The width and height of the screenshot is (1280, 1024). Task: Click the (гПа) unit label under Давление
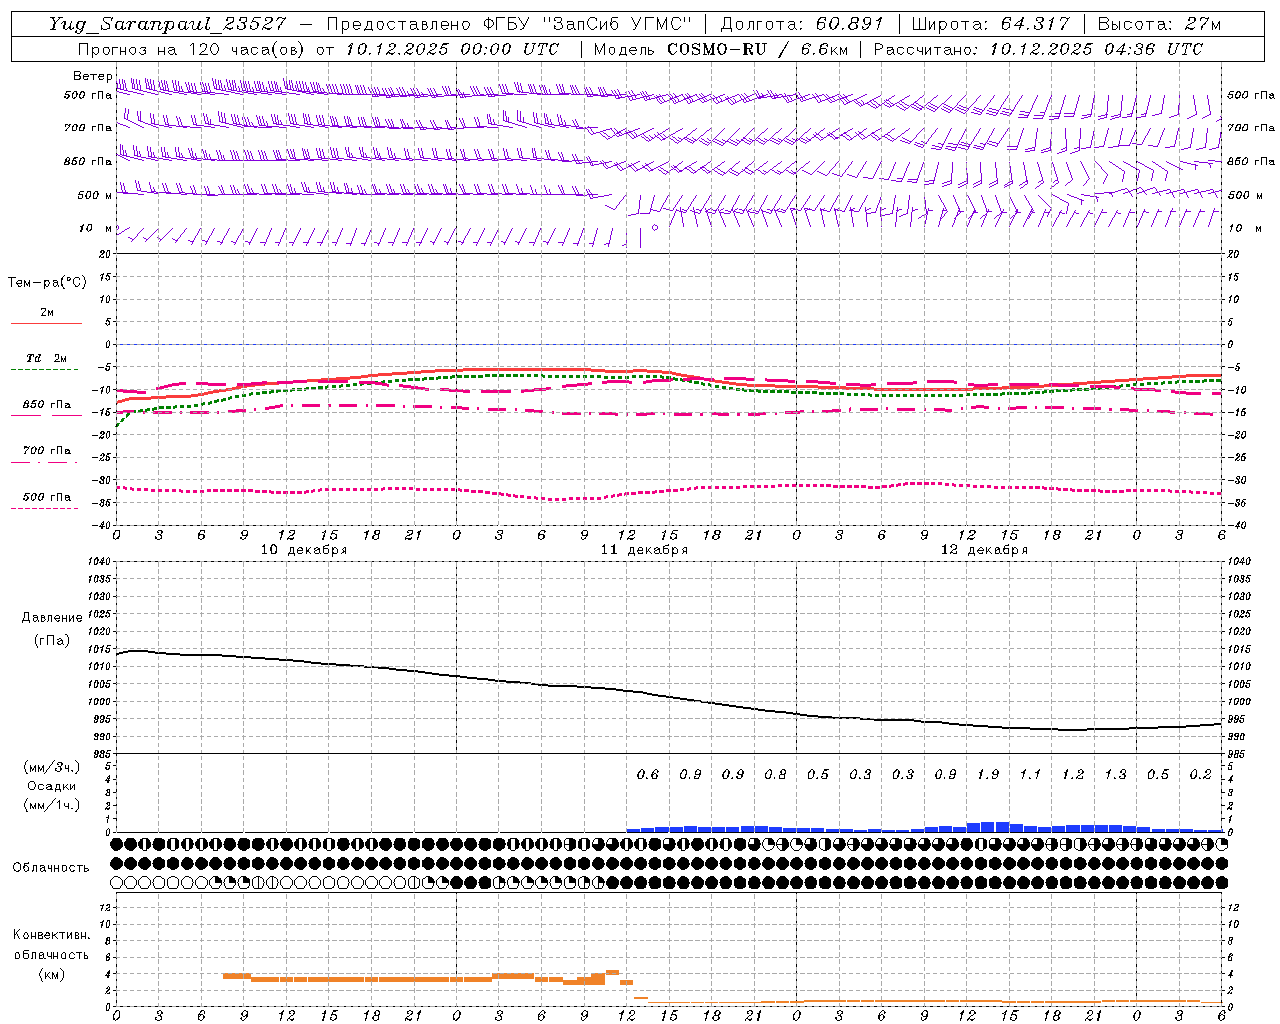[x=52, y=641]
